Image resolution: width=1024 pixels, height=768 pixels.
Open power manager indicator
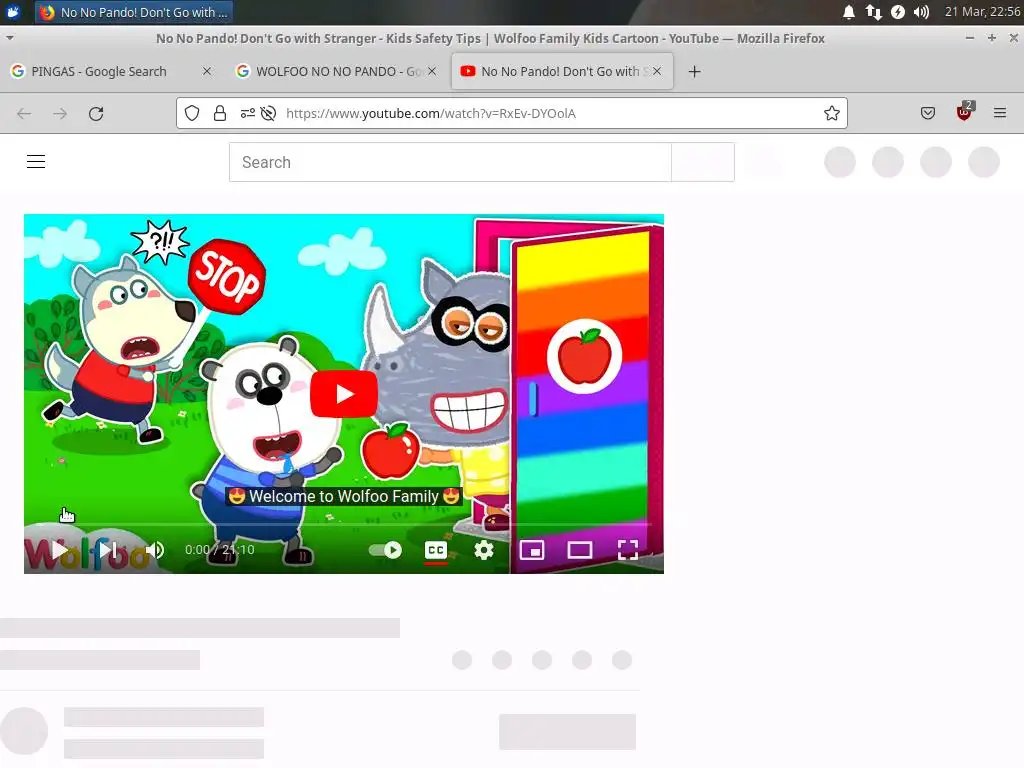tap(898, 12)
